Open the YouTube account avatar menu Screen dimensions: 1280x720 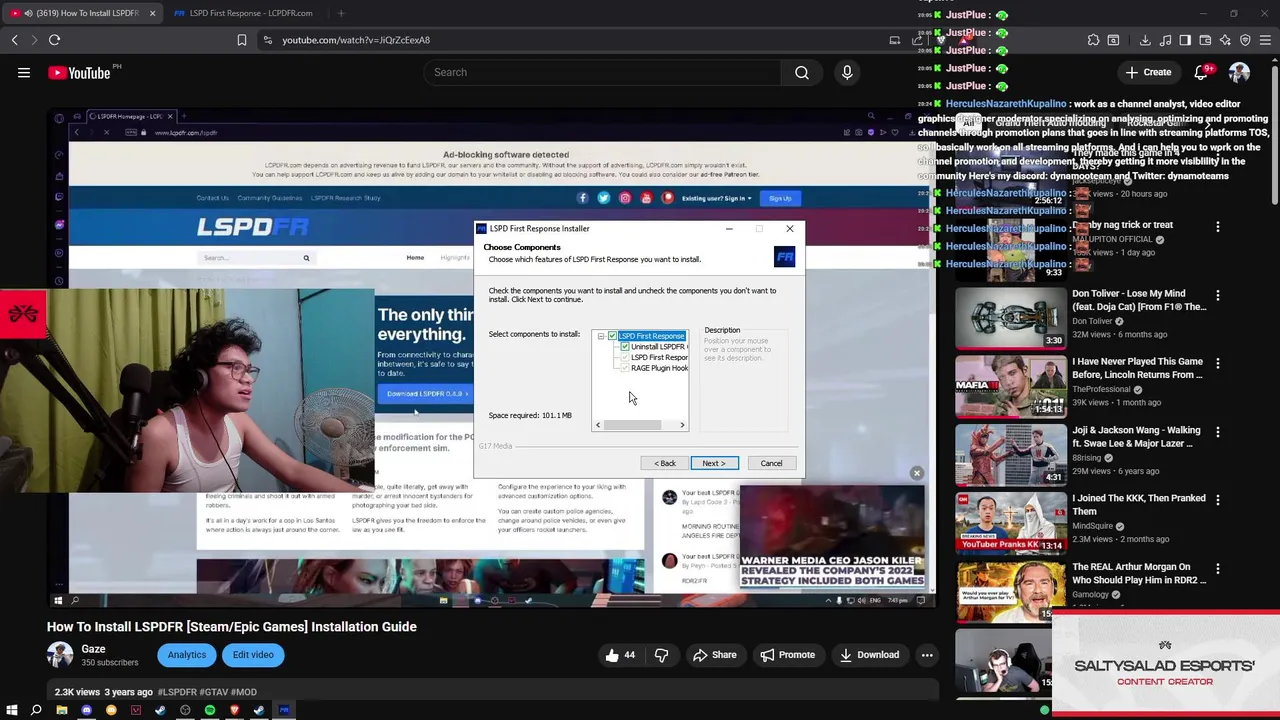point(1239,72)
